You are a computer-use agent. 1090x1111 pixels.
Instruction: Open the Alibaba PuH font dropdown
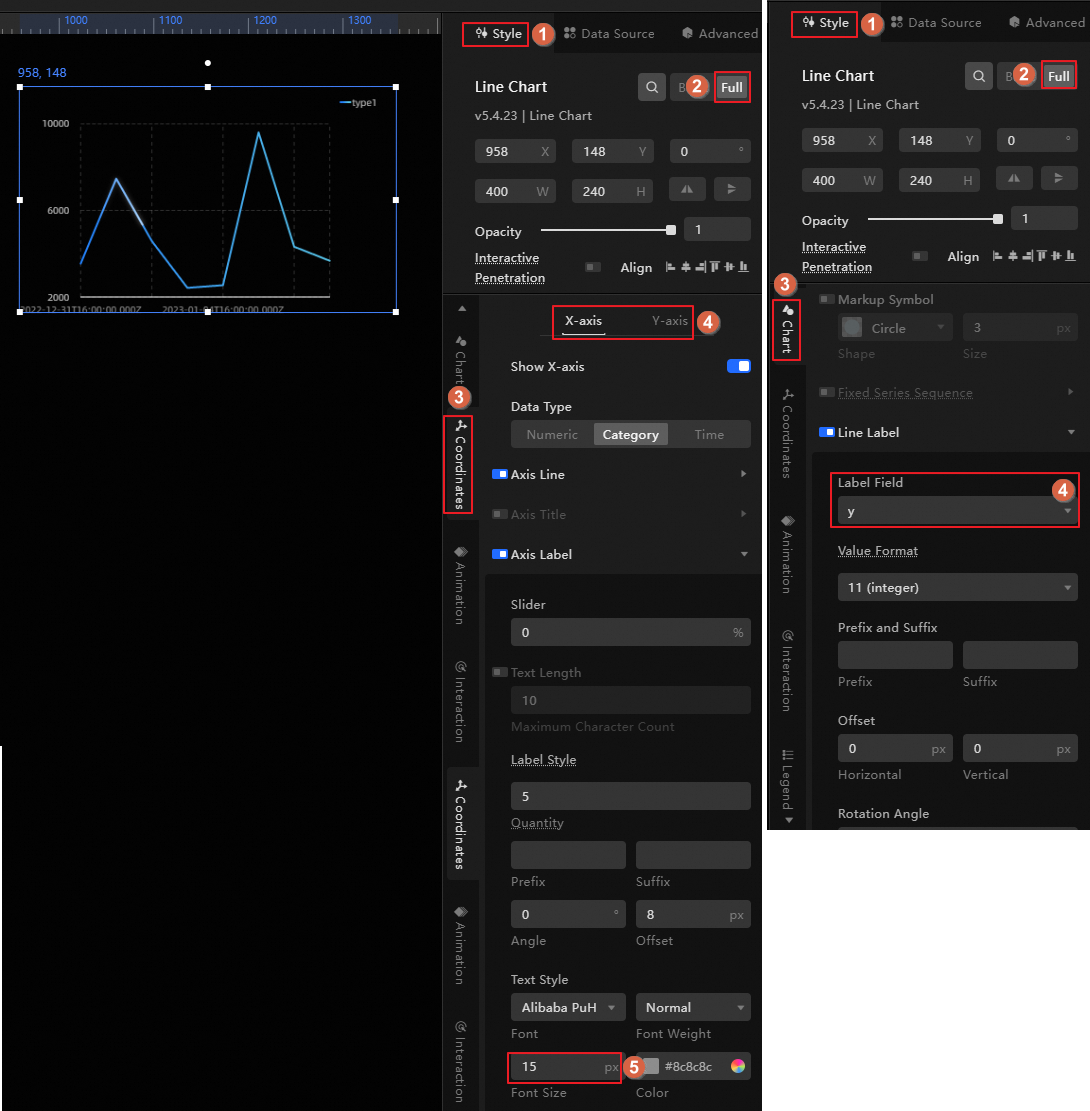pyautogui.click(x=568, y=1007)
